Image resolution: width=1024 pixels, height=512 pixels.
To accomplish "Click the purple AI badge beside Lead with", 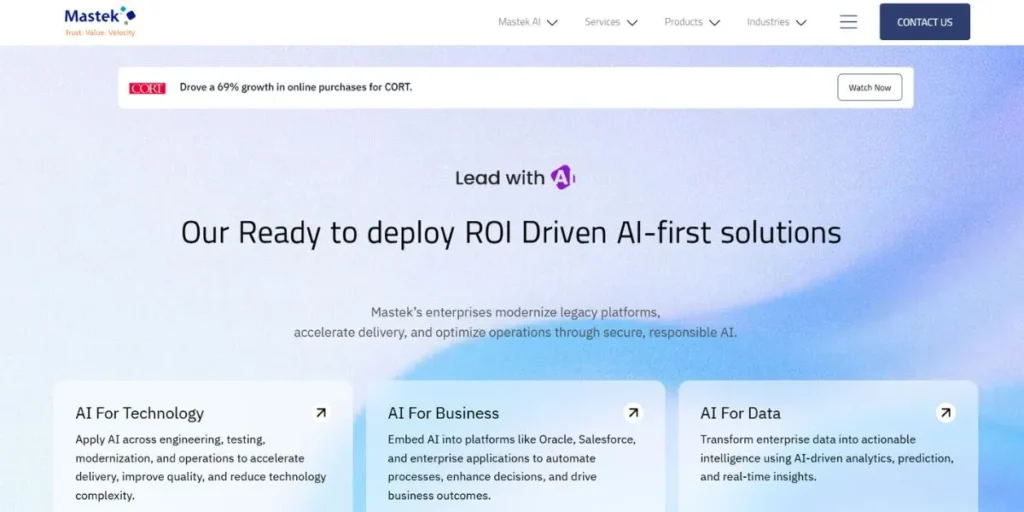I will [563, 178].
